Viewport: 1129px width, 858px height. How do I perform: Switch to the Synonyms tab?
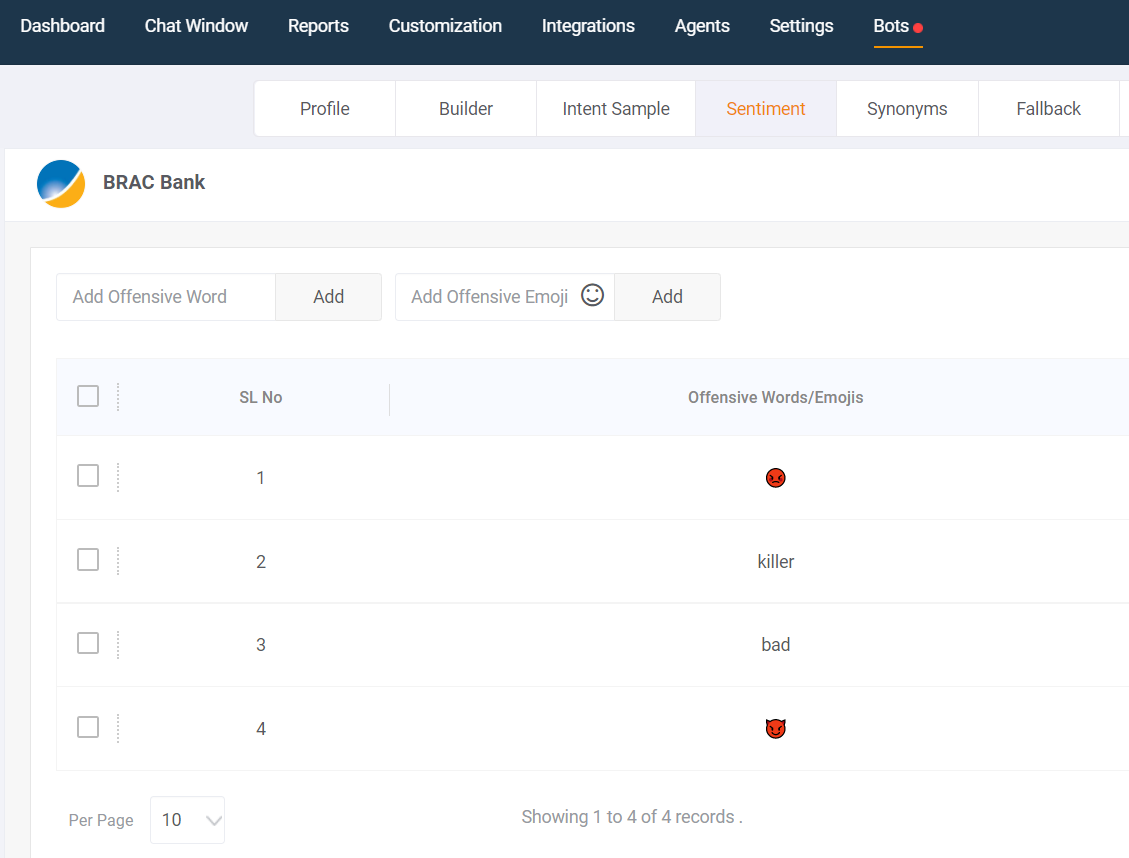907,109
